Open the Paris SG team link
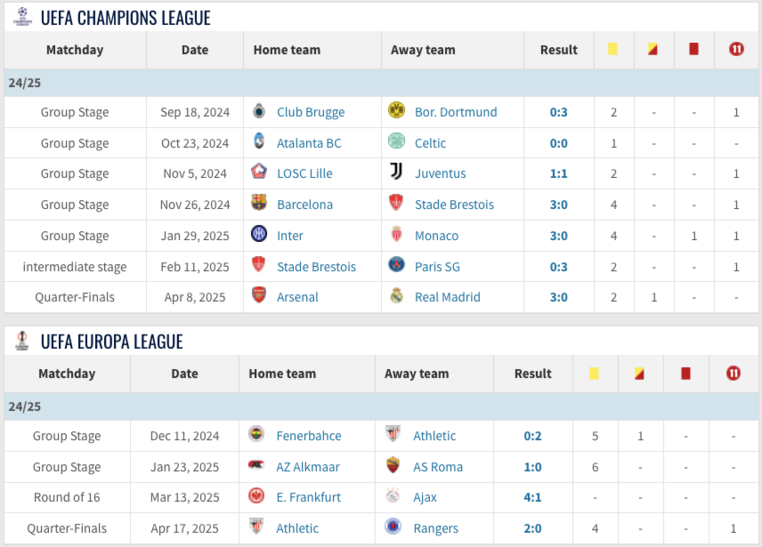The height and width of the screenshot is (547, 762). pos(447,267)
